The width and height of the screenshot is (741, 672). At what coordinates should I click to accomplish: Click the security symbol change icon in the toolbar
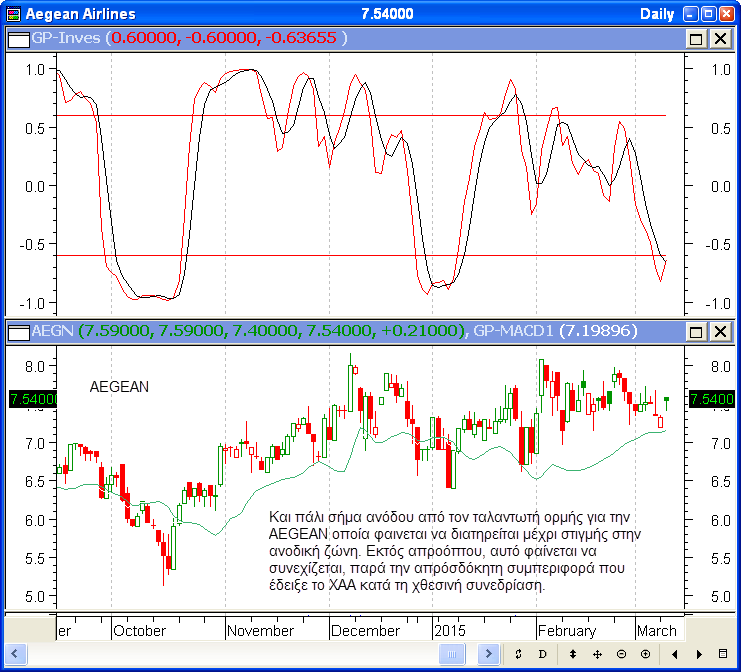tap(518, 654)
